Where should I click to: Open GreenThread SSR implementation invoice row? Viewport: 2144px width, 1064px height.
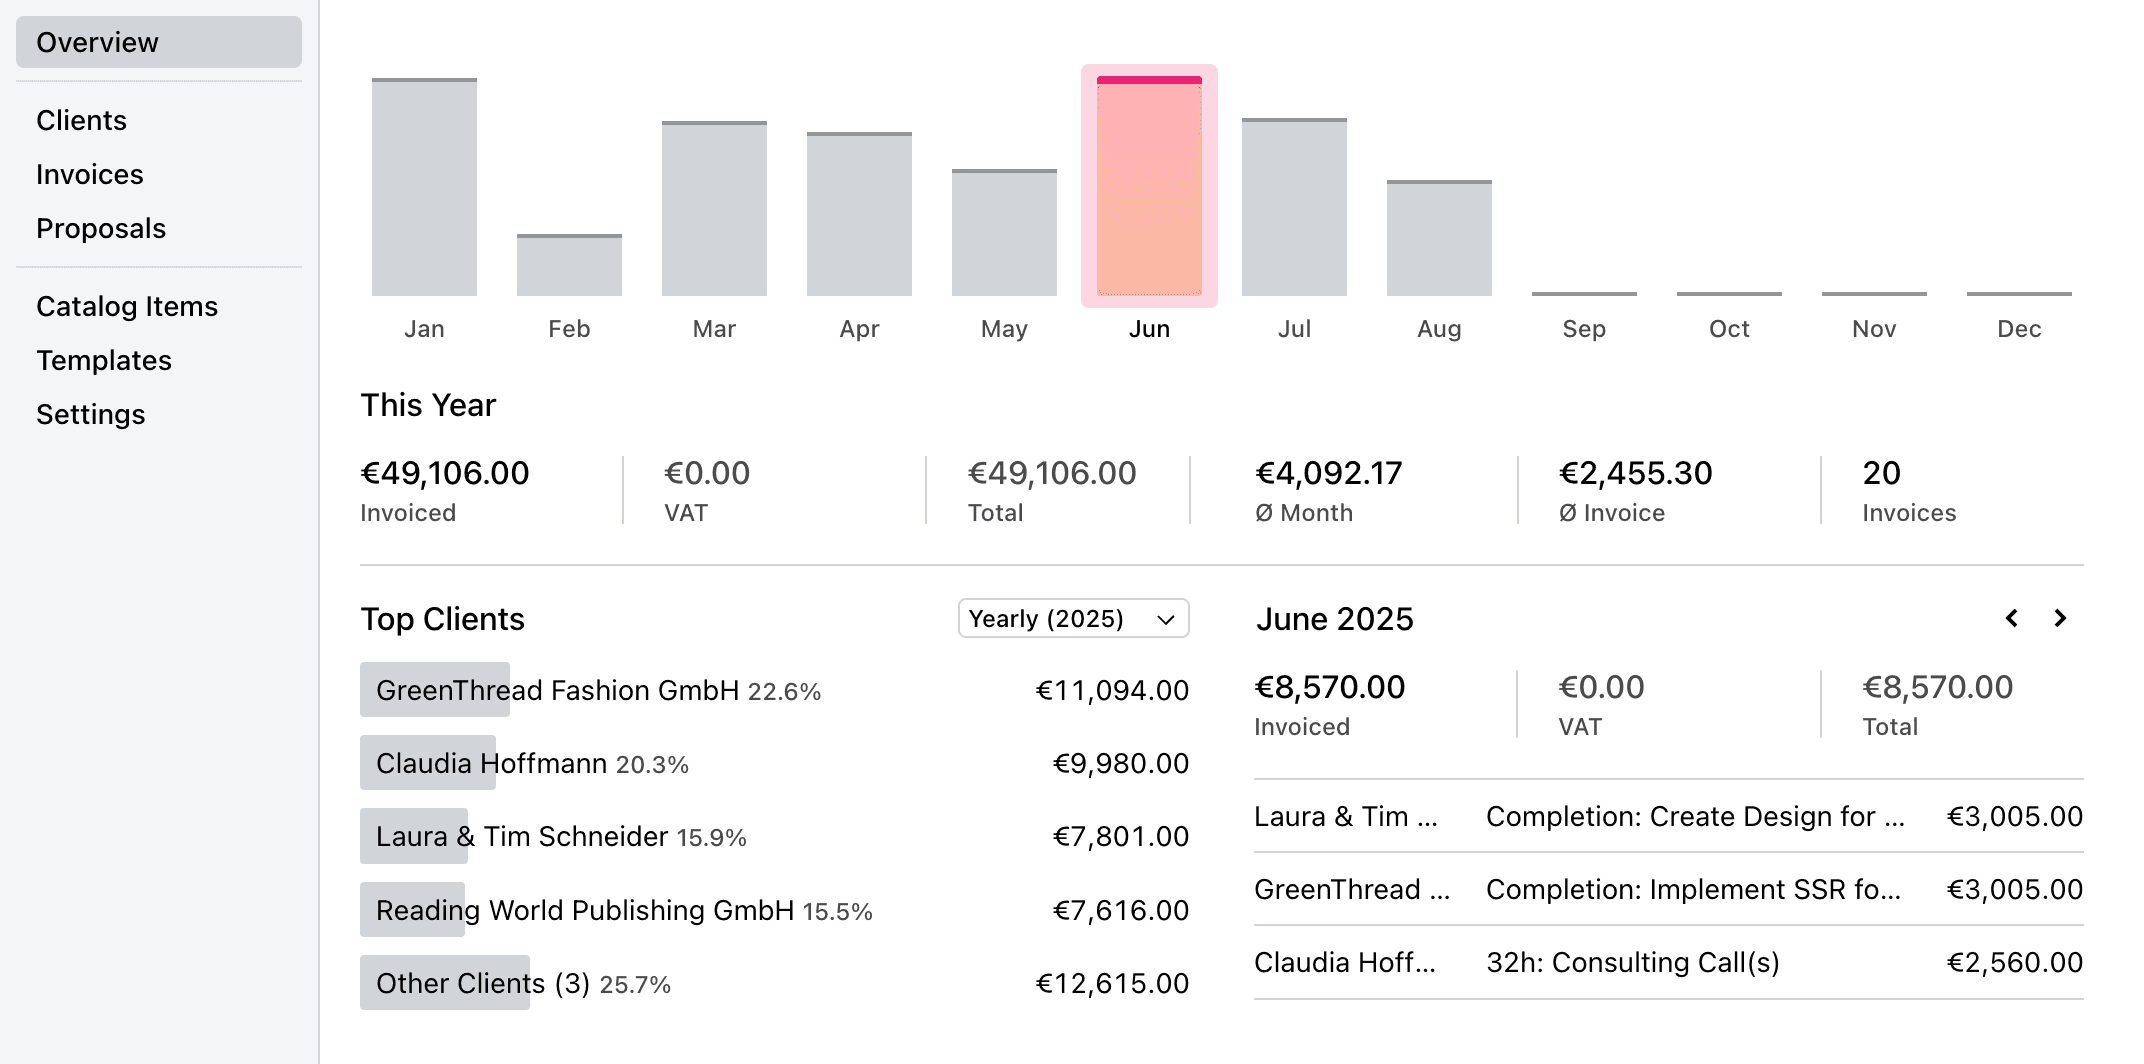[1668, 890]
